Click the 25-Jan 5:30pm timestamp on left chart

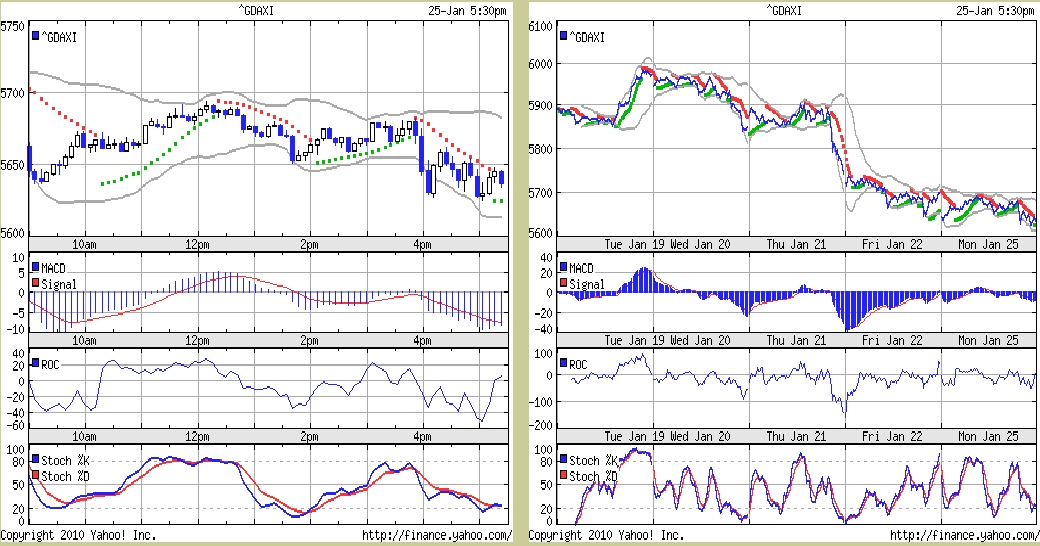point(467,10)
